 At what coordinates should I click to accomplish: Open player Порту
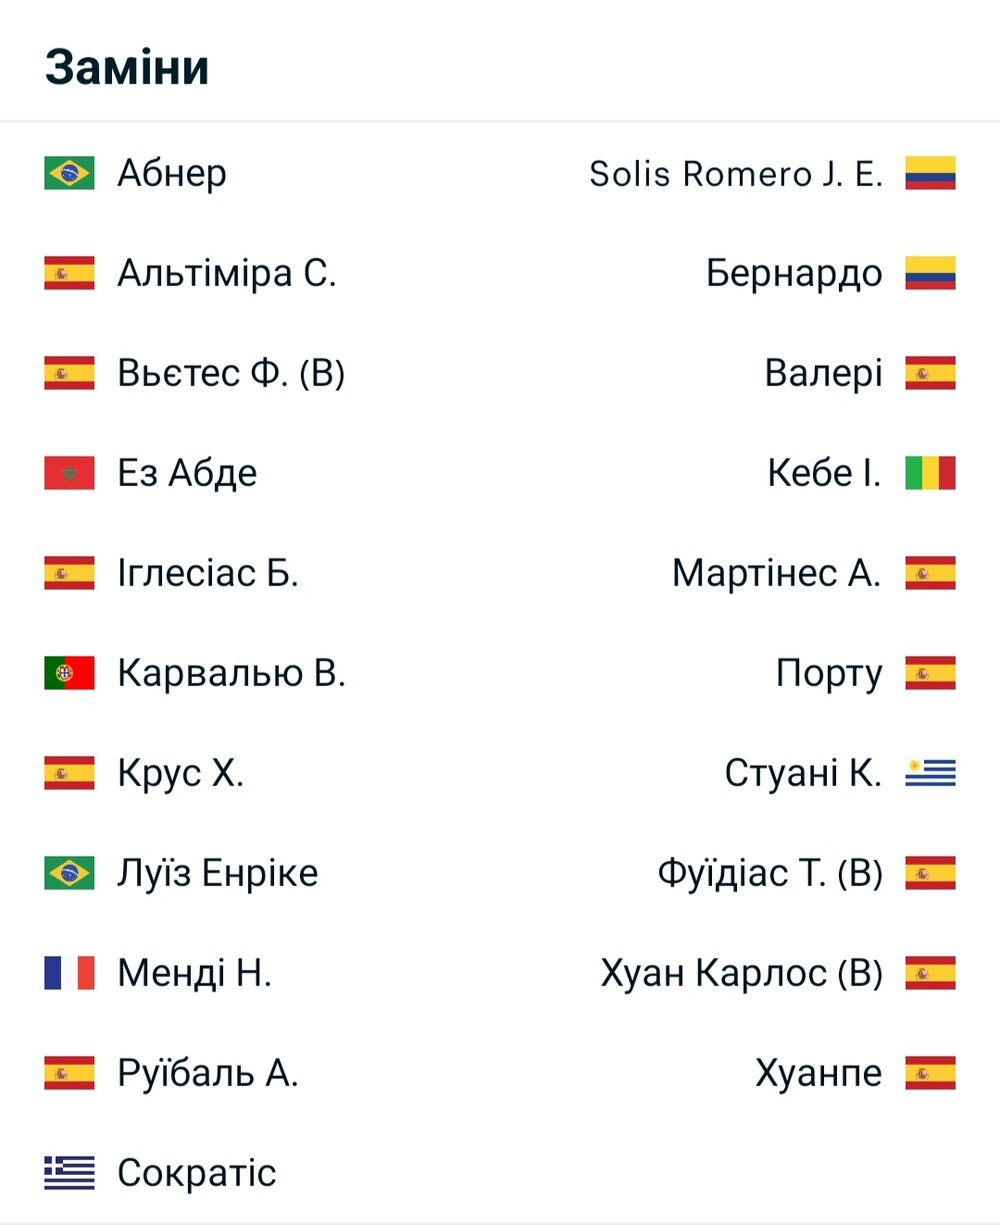(x=829, y=674)
